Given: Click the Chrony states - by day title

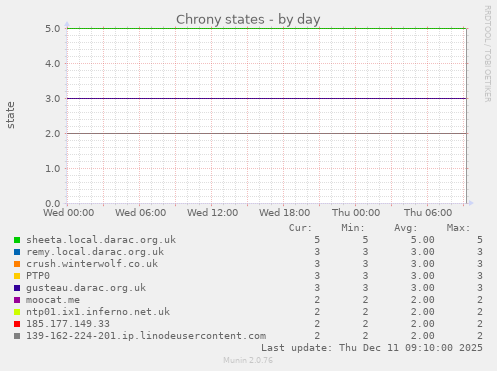Looking at the screenshot, I should 248,19.
